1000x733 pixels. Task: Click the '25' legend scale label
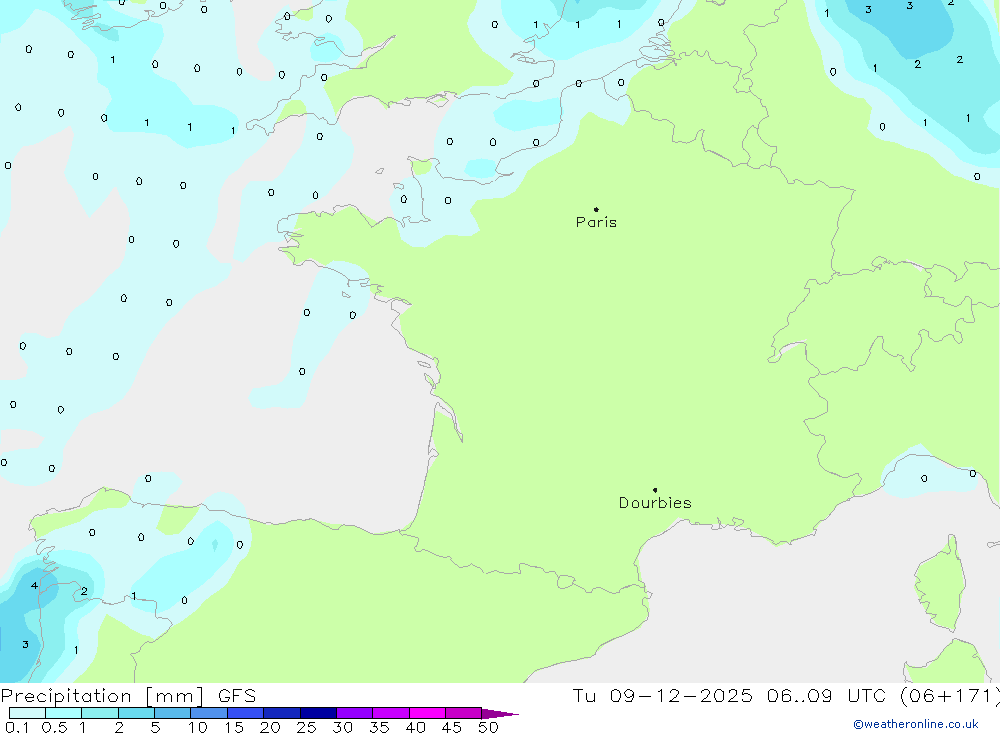306,727
